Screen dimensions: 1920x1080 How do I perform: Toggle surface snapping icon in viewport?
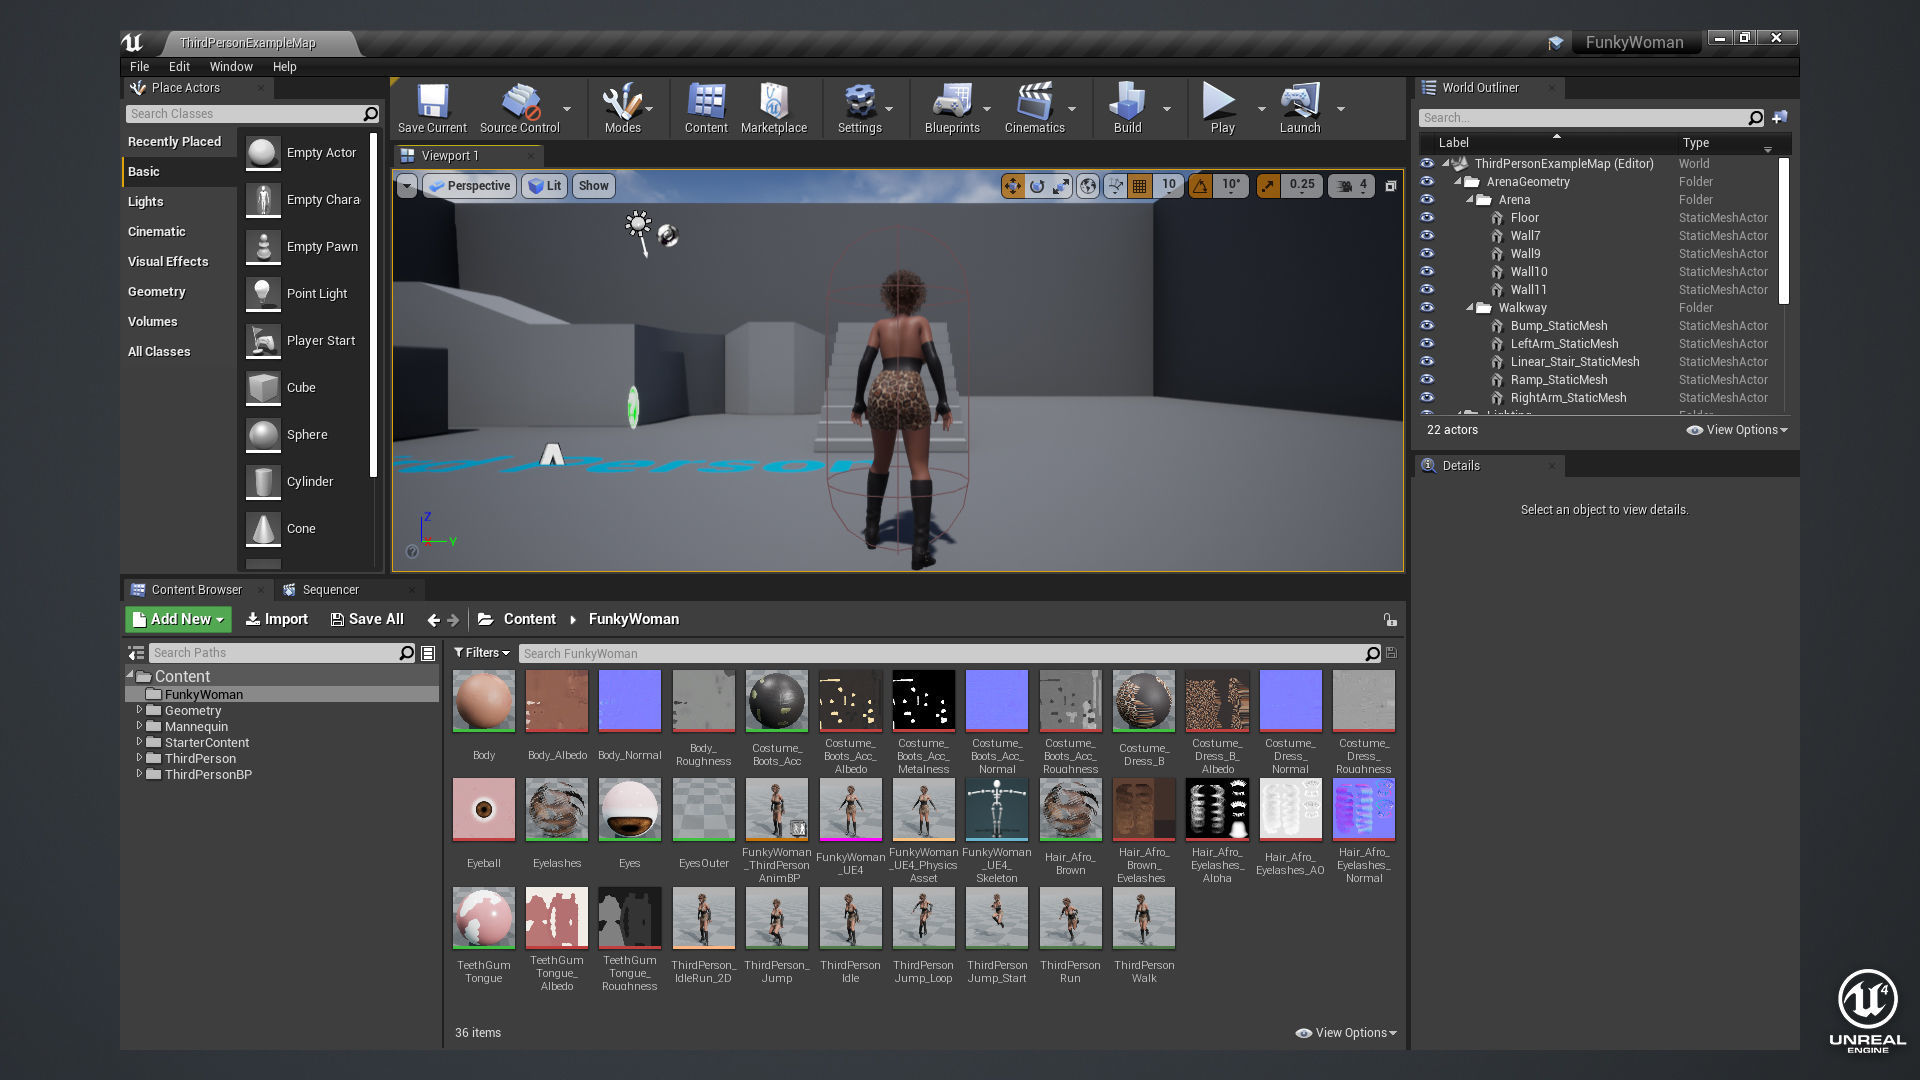[x=1115, y=186]
